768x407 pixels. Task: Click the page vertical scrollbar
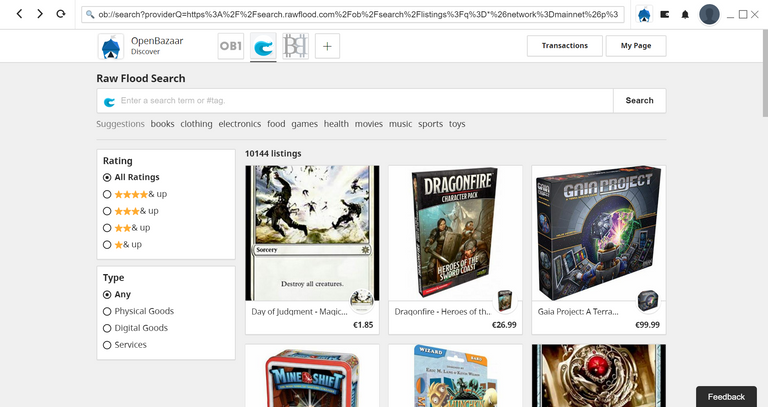[x=765, y=73]
